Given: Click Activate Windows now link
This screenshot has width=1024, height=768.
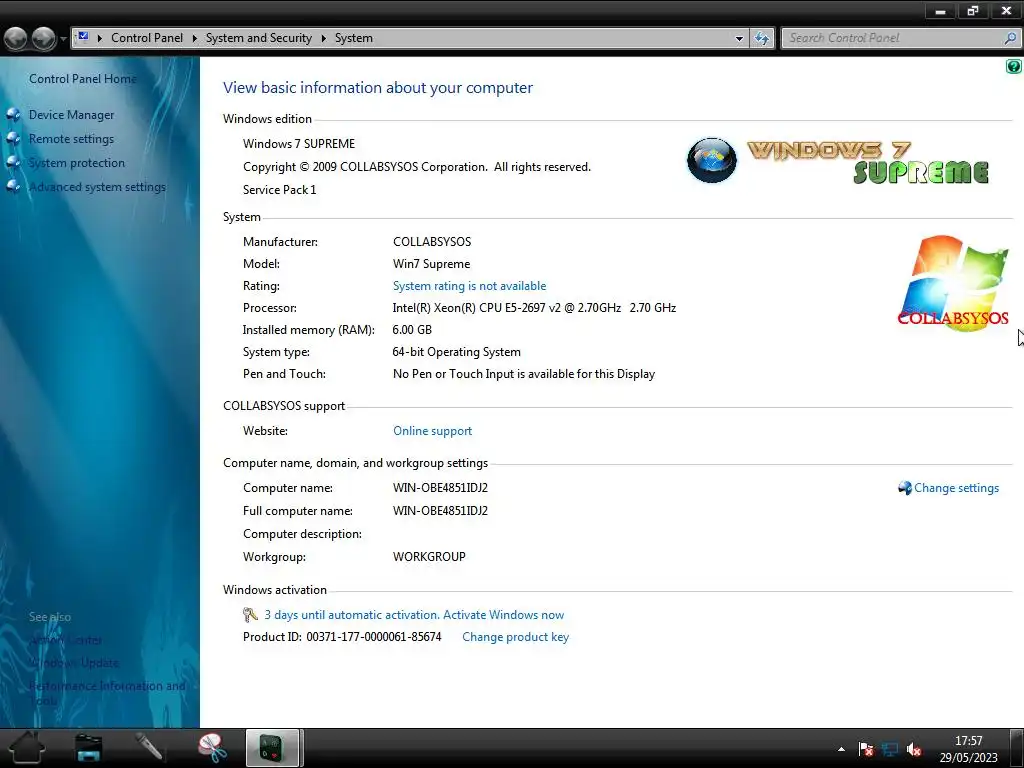Looking at the screenshot, I should (x=504, y=615).
